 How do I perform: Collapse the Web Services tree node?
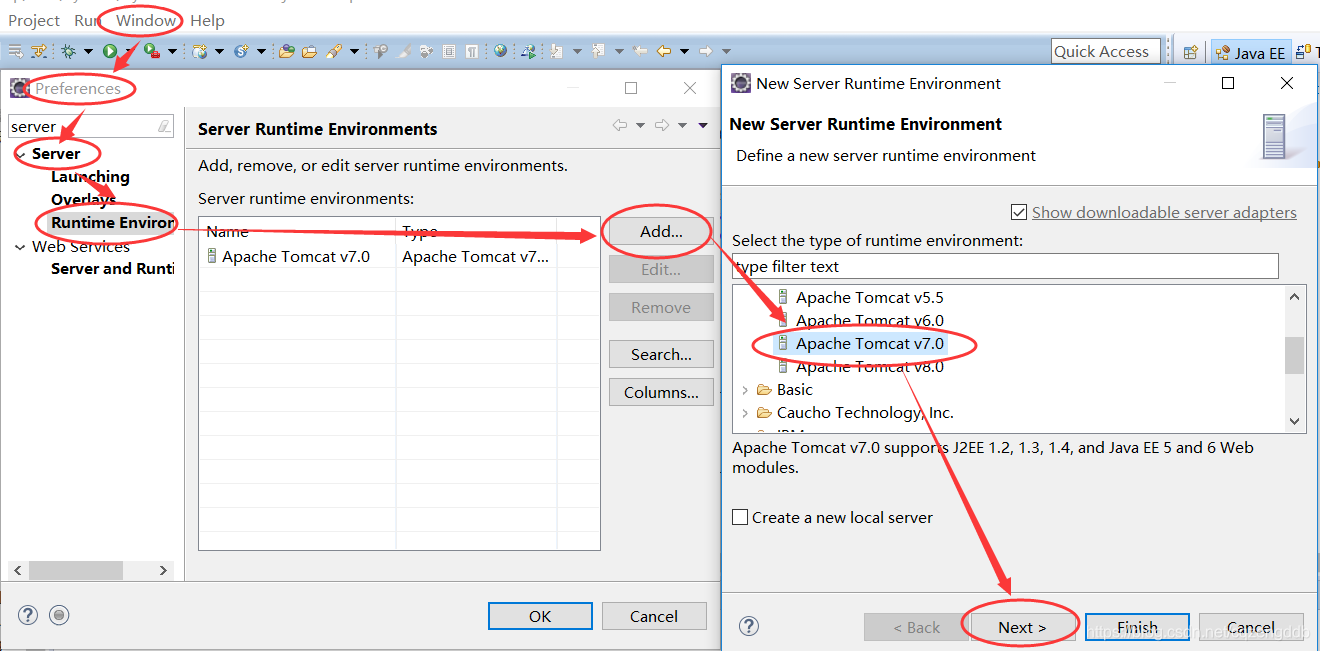21,247
